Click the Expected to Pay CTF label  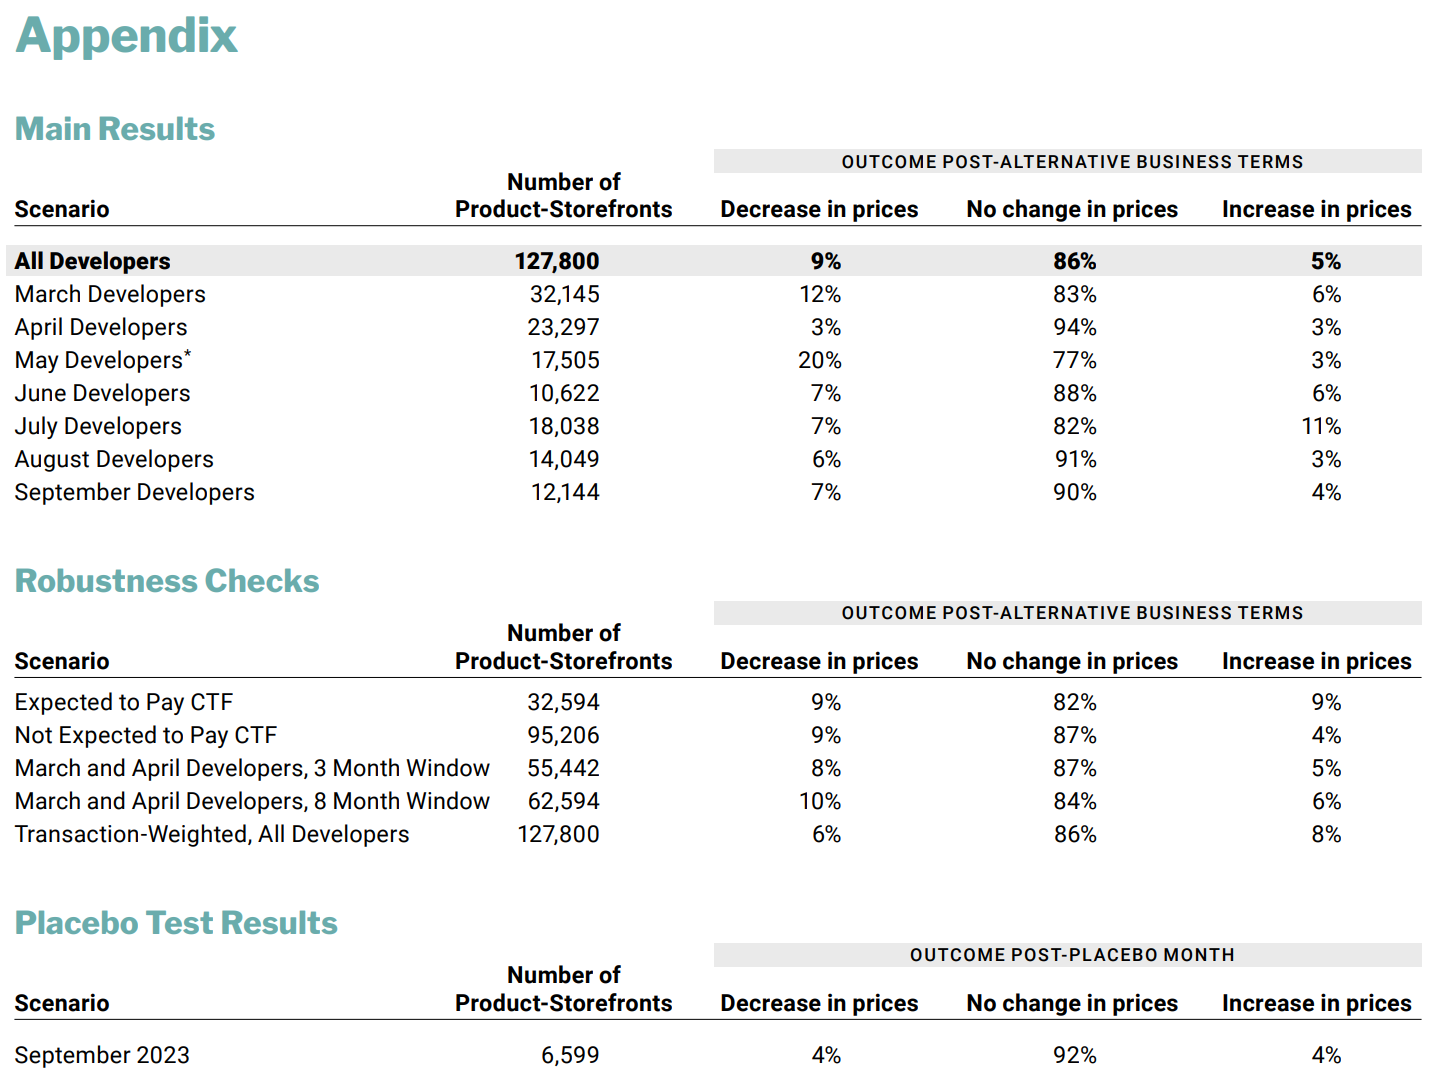click(124, 702)
